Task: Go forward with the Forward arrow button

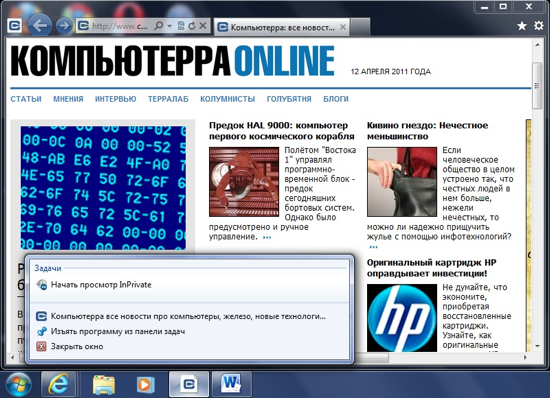Action: (x=64, y=26)
